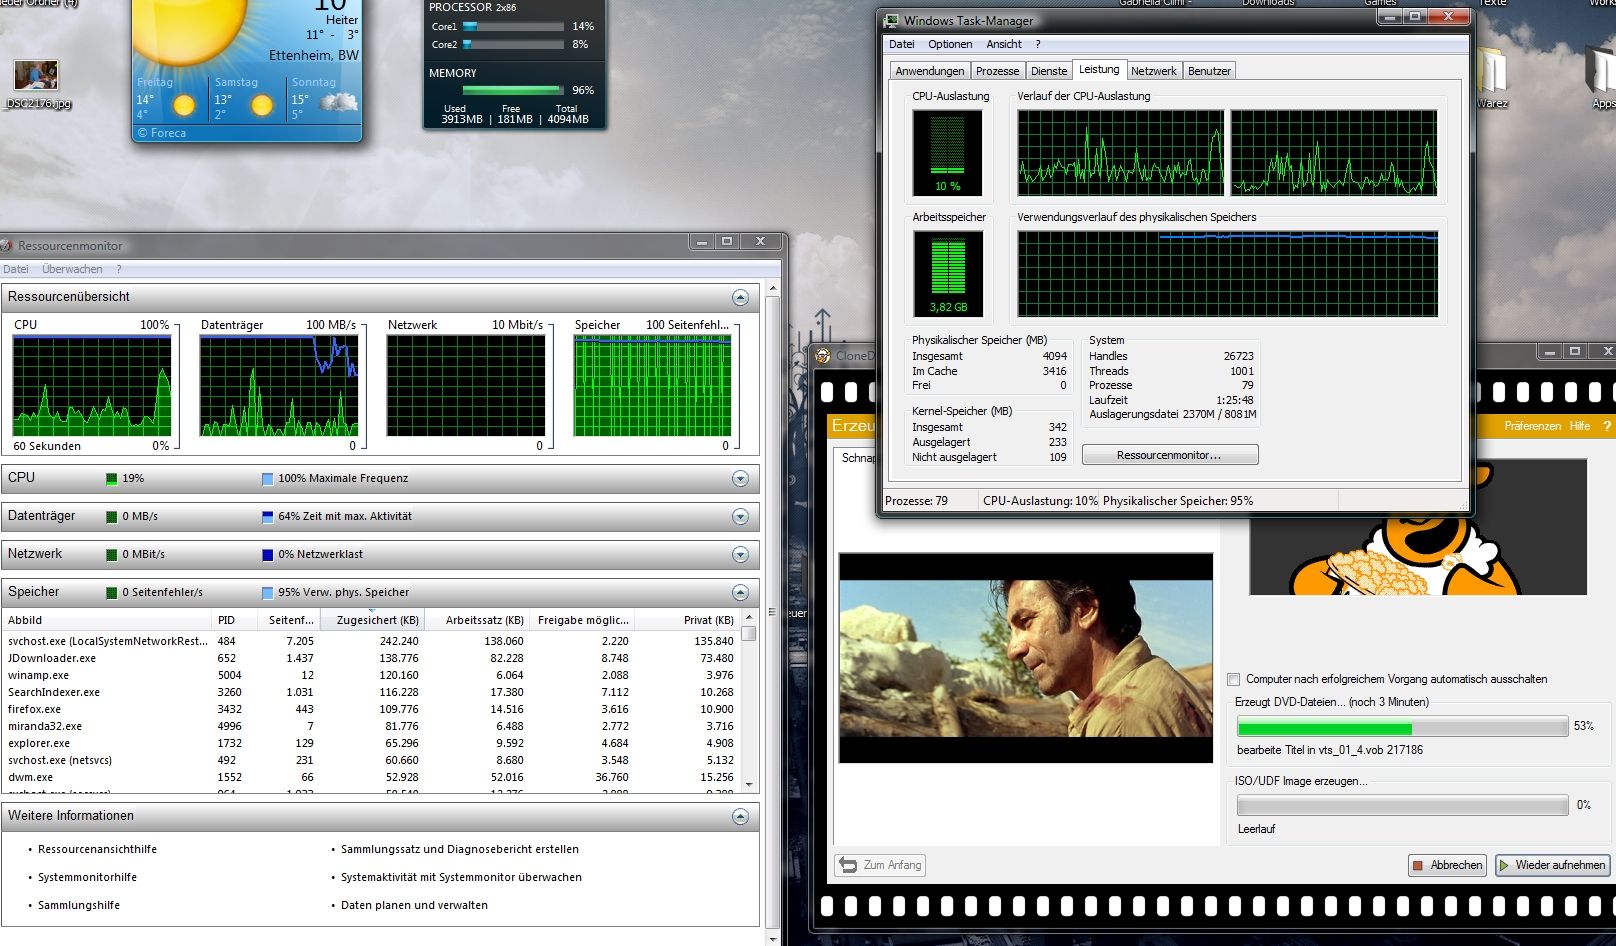Open the Datei menu in Ressourcenmonitor
The height and width of the screenshot is (946, 1616).
click(x=16, y=269)
